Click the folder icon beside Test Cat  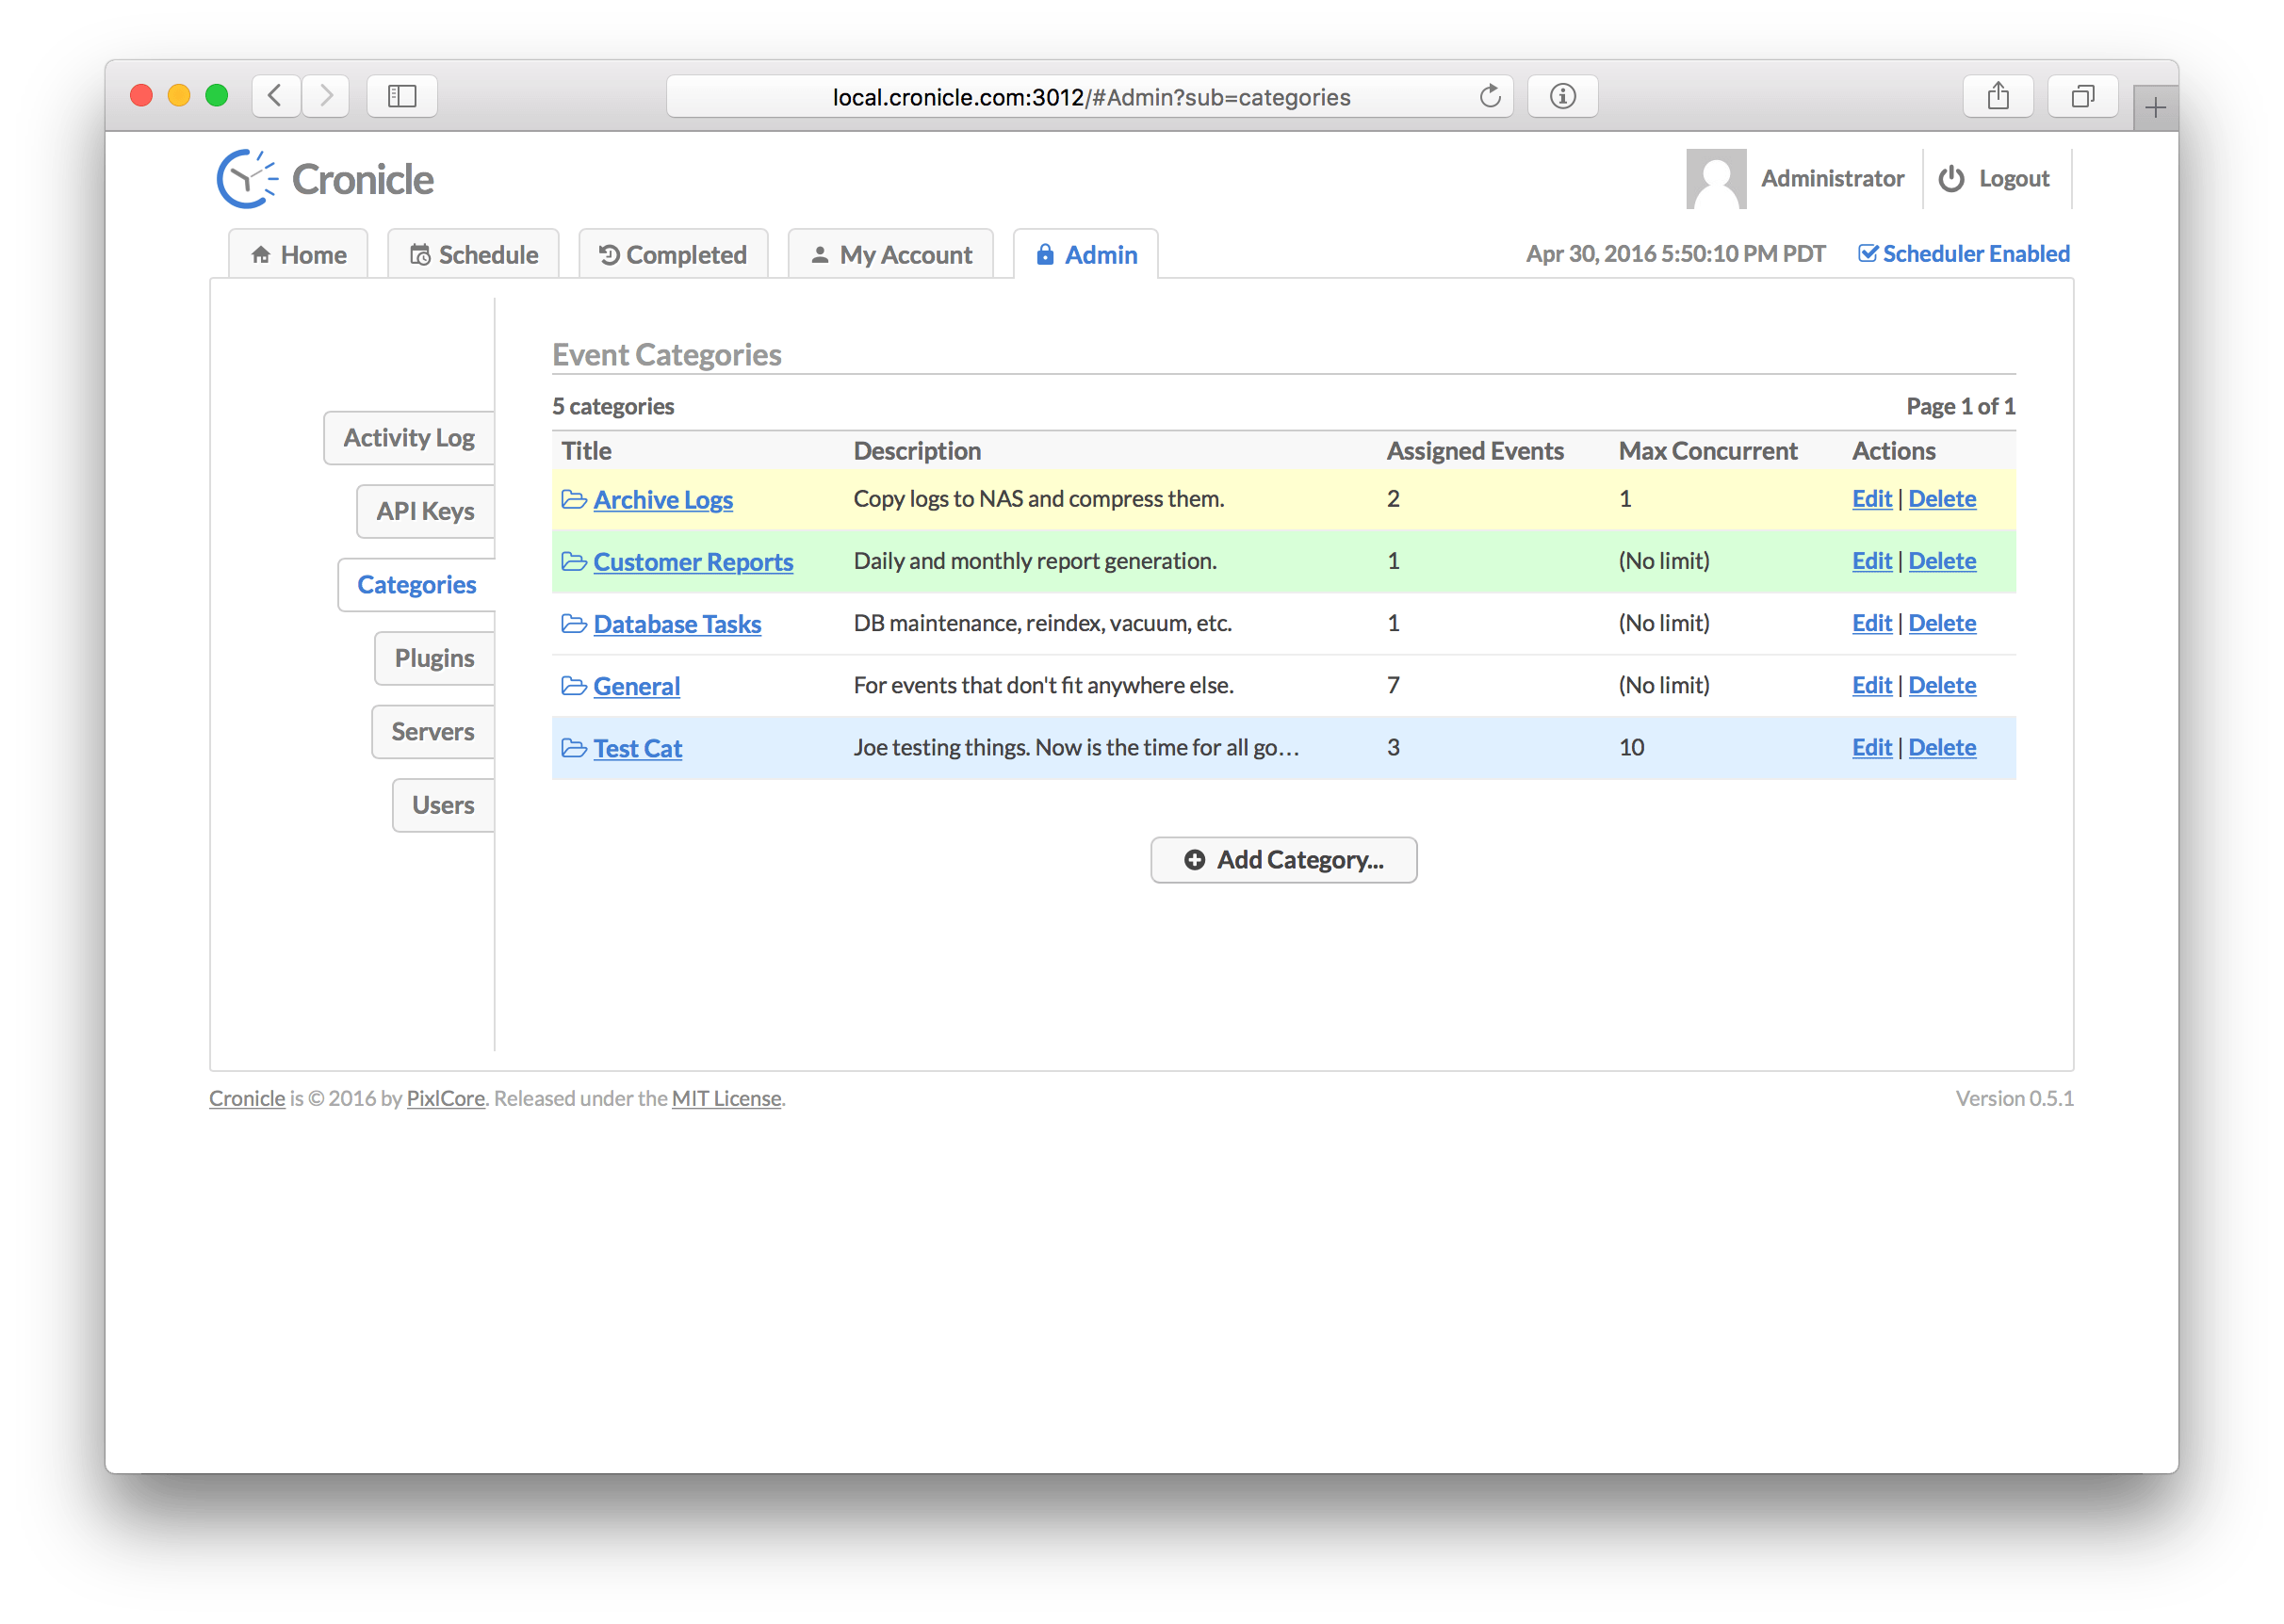tap(574, 748)
